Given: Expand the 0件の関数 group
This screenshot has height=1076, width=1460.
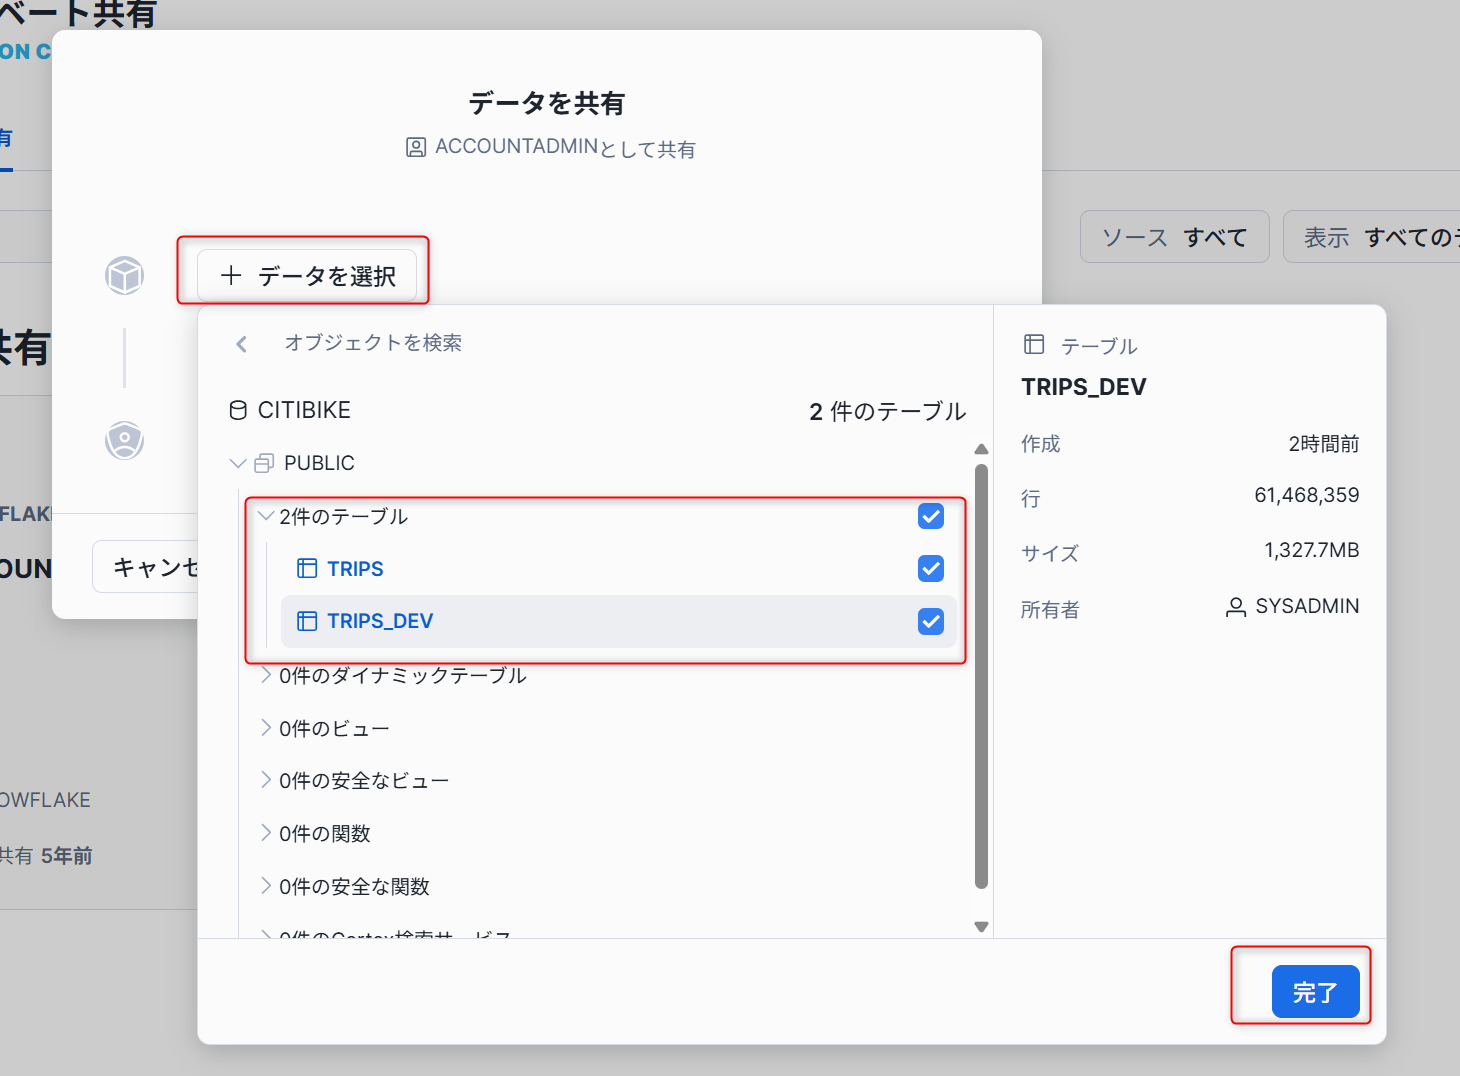Looking at the screenshot, I should pyautogui.click(x=266, y=833).
